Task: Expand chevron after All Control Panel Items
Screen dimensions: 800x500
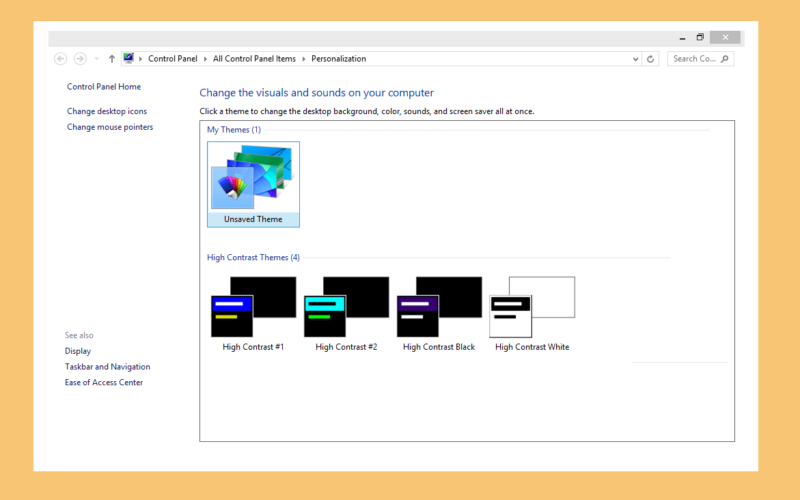Action: [304, 59]
